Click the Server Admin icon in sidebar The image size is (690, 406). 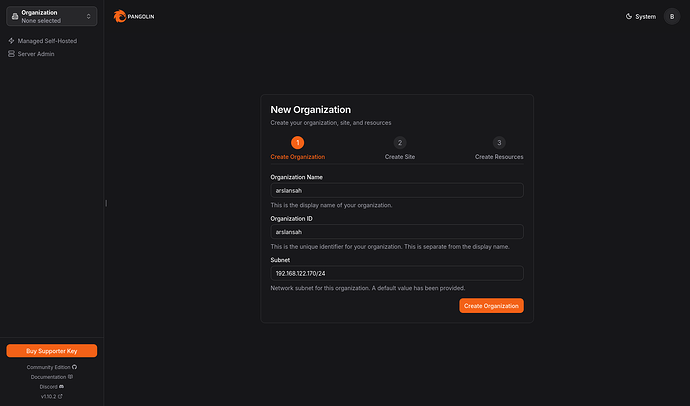coord(11,53)
